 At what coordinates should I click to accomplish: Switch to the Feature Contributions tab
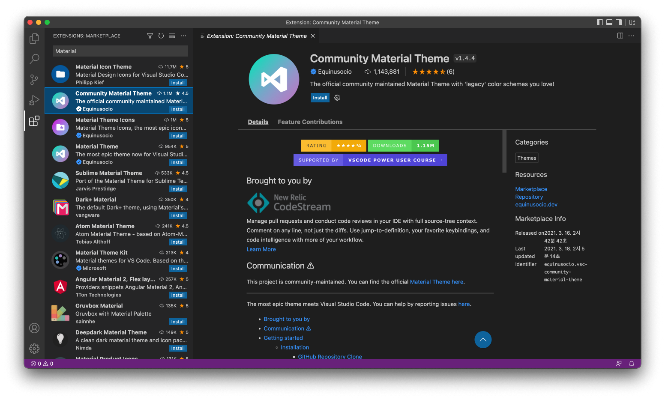tap(310, 122)
